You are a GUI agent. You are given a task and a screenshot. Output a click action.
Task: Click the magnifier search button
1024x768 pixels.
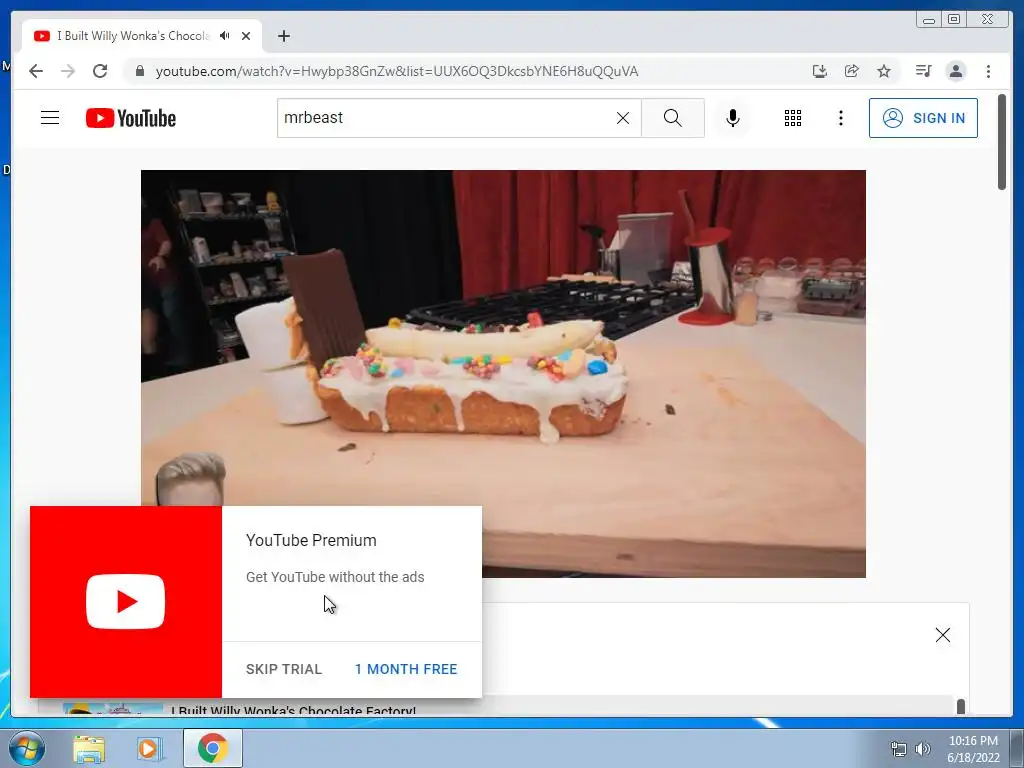pyautogui.click(x=673, y=118)
